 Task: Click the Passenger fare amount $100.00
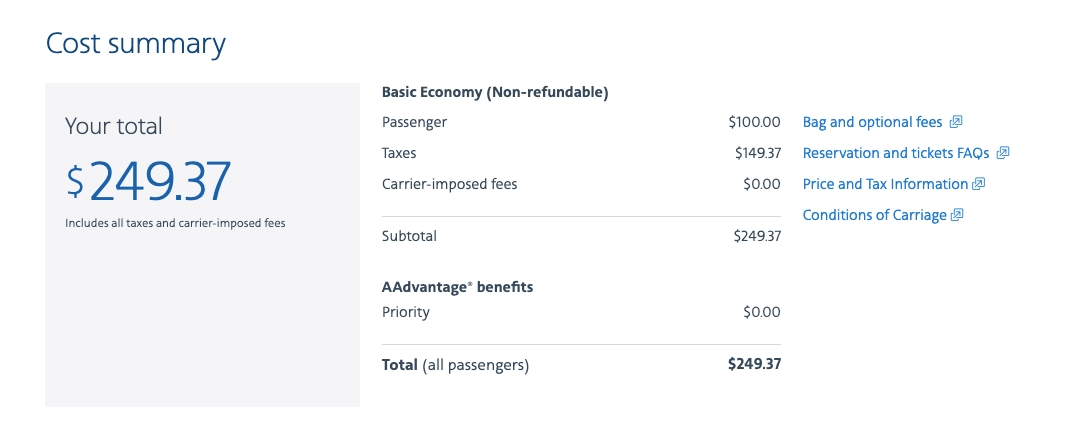pos(754,122)
